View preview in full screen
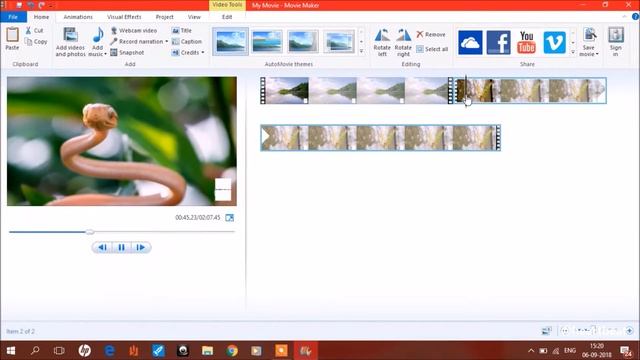 [230, 218]
